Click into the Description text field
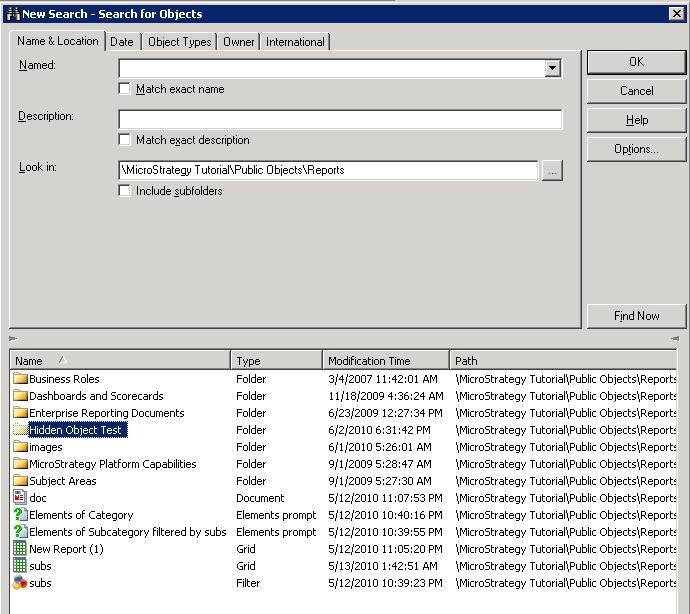 (340, 119)
